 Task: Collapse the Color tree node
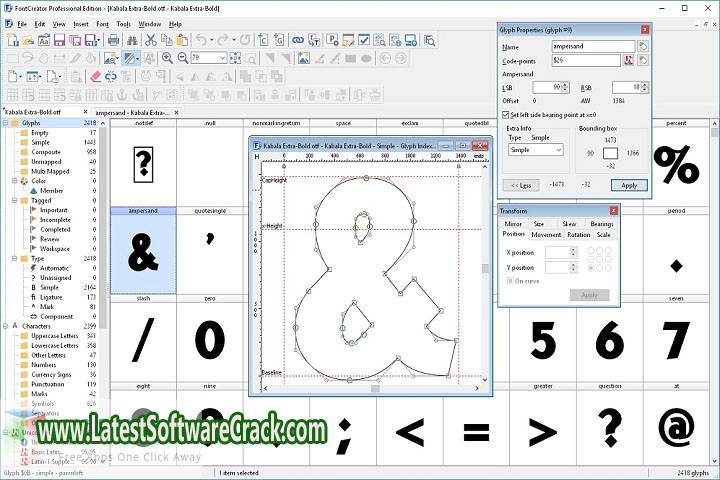(15, 181)
